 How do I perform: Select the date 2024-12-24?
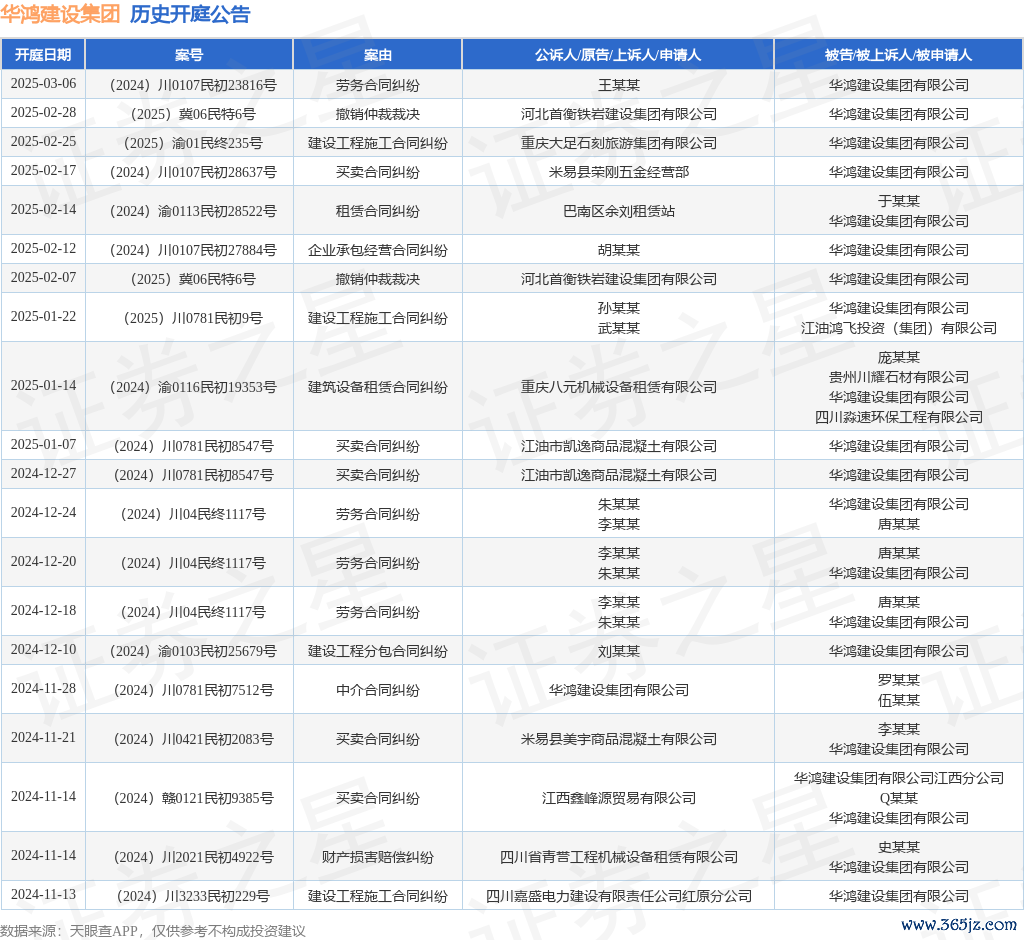click(x=43, y=513)
